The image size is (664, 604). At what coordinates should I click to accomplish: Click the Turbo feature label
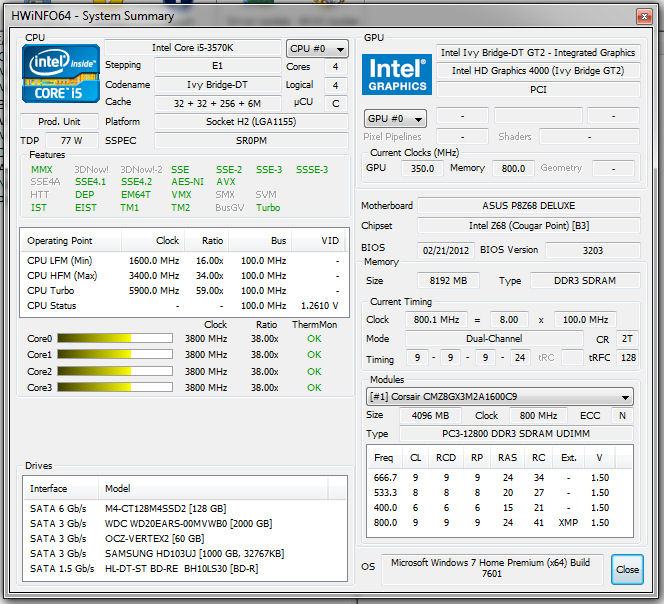tap(268, 208)
